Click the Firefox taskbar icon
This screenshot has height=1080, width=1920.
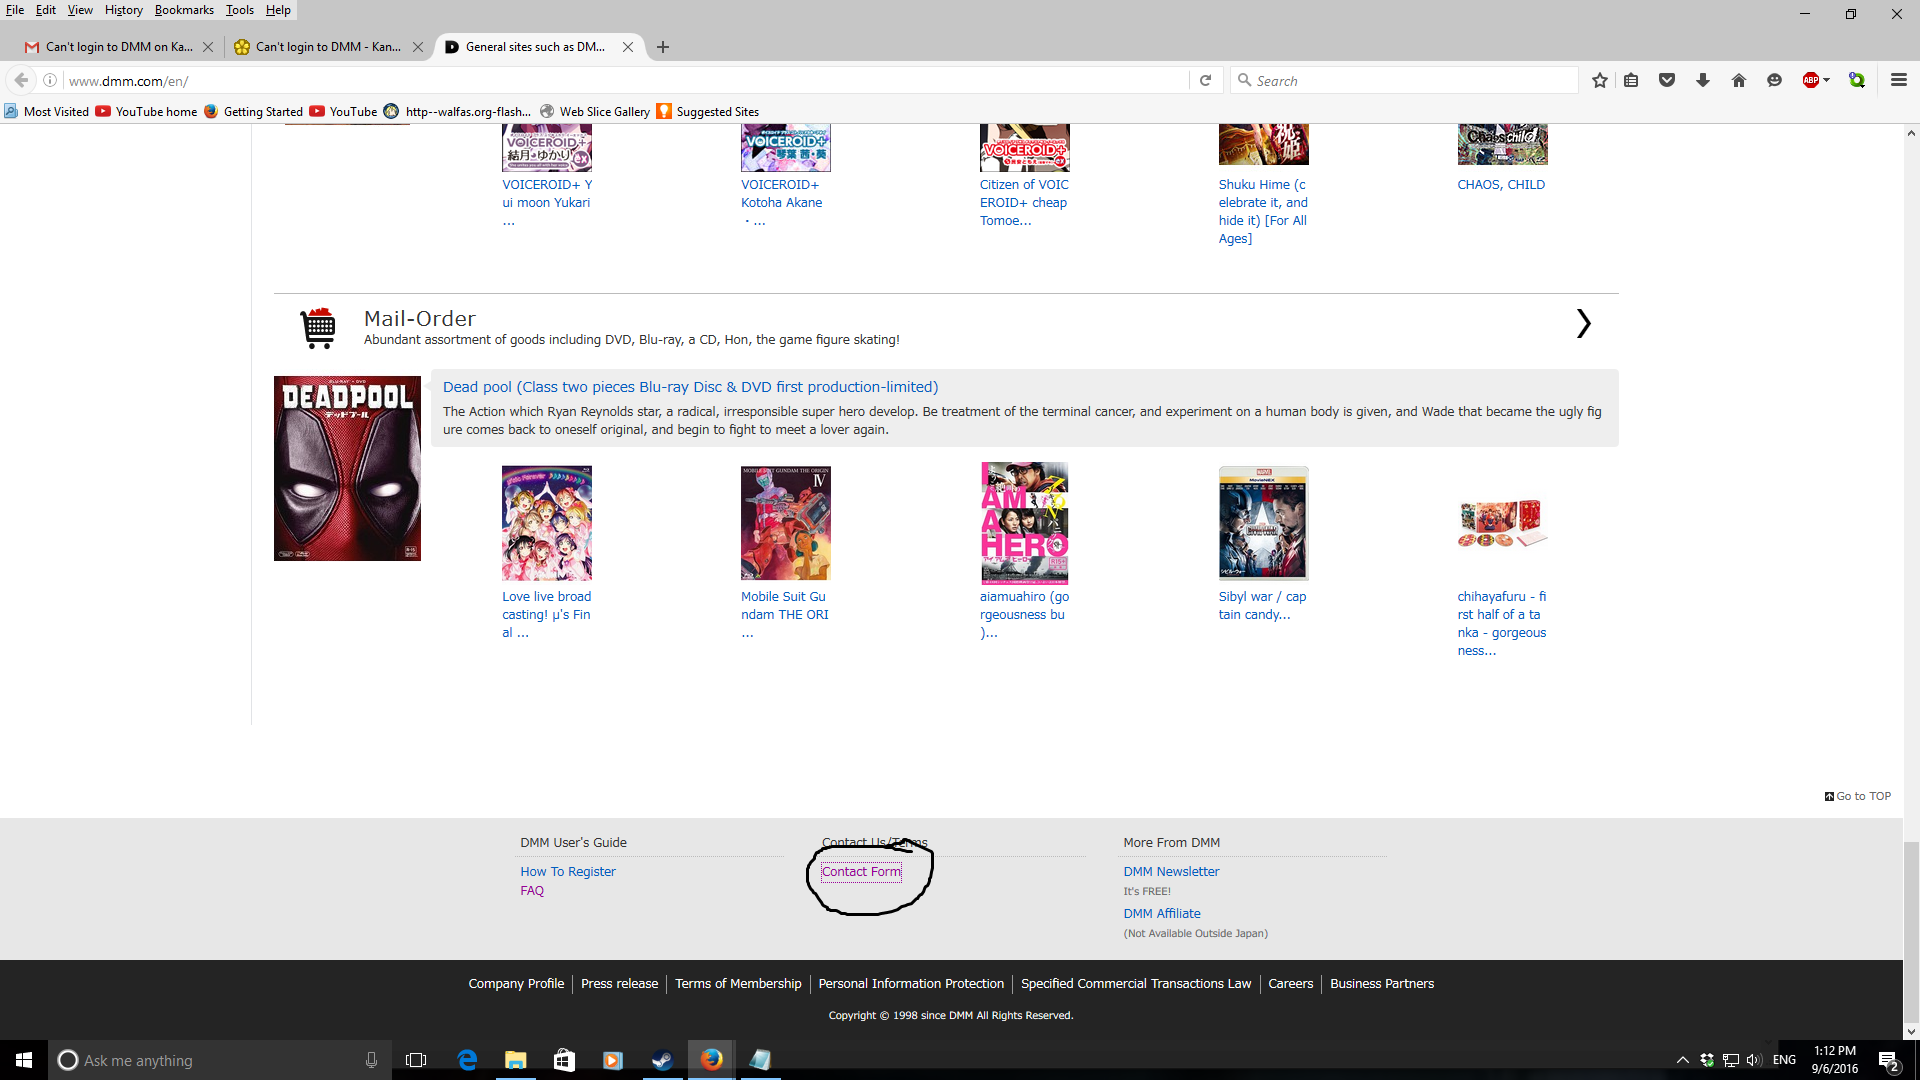pyautogui.click(x=711, y=1060)
